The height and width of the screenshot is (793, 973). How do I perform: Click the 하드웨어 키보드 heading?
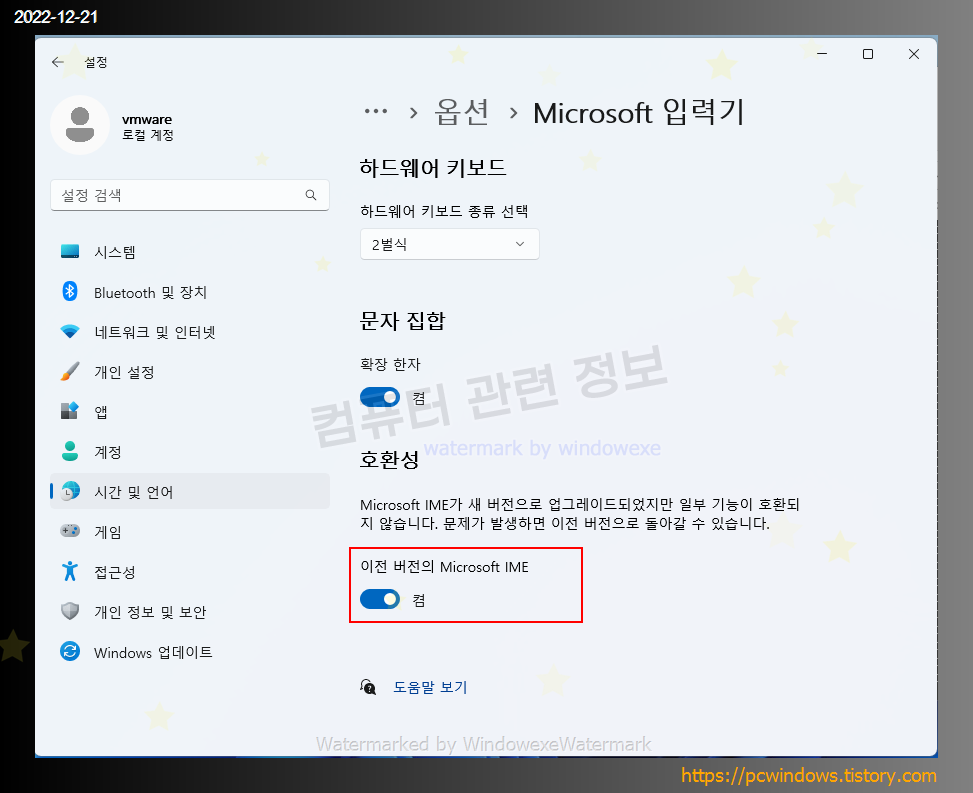[x=433, y=168]
